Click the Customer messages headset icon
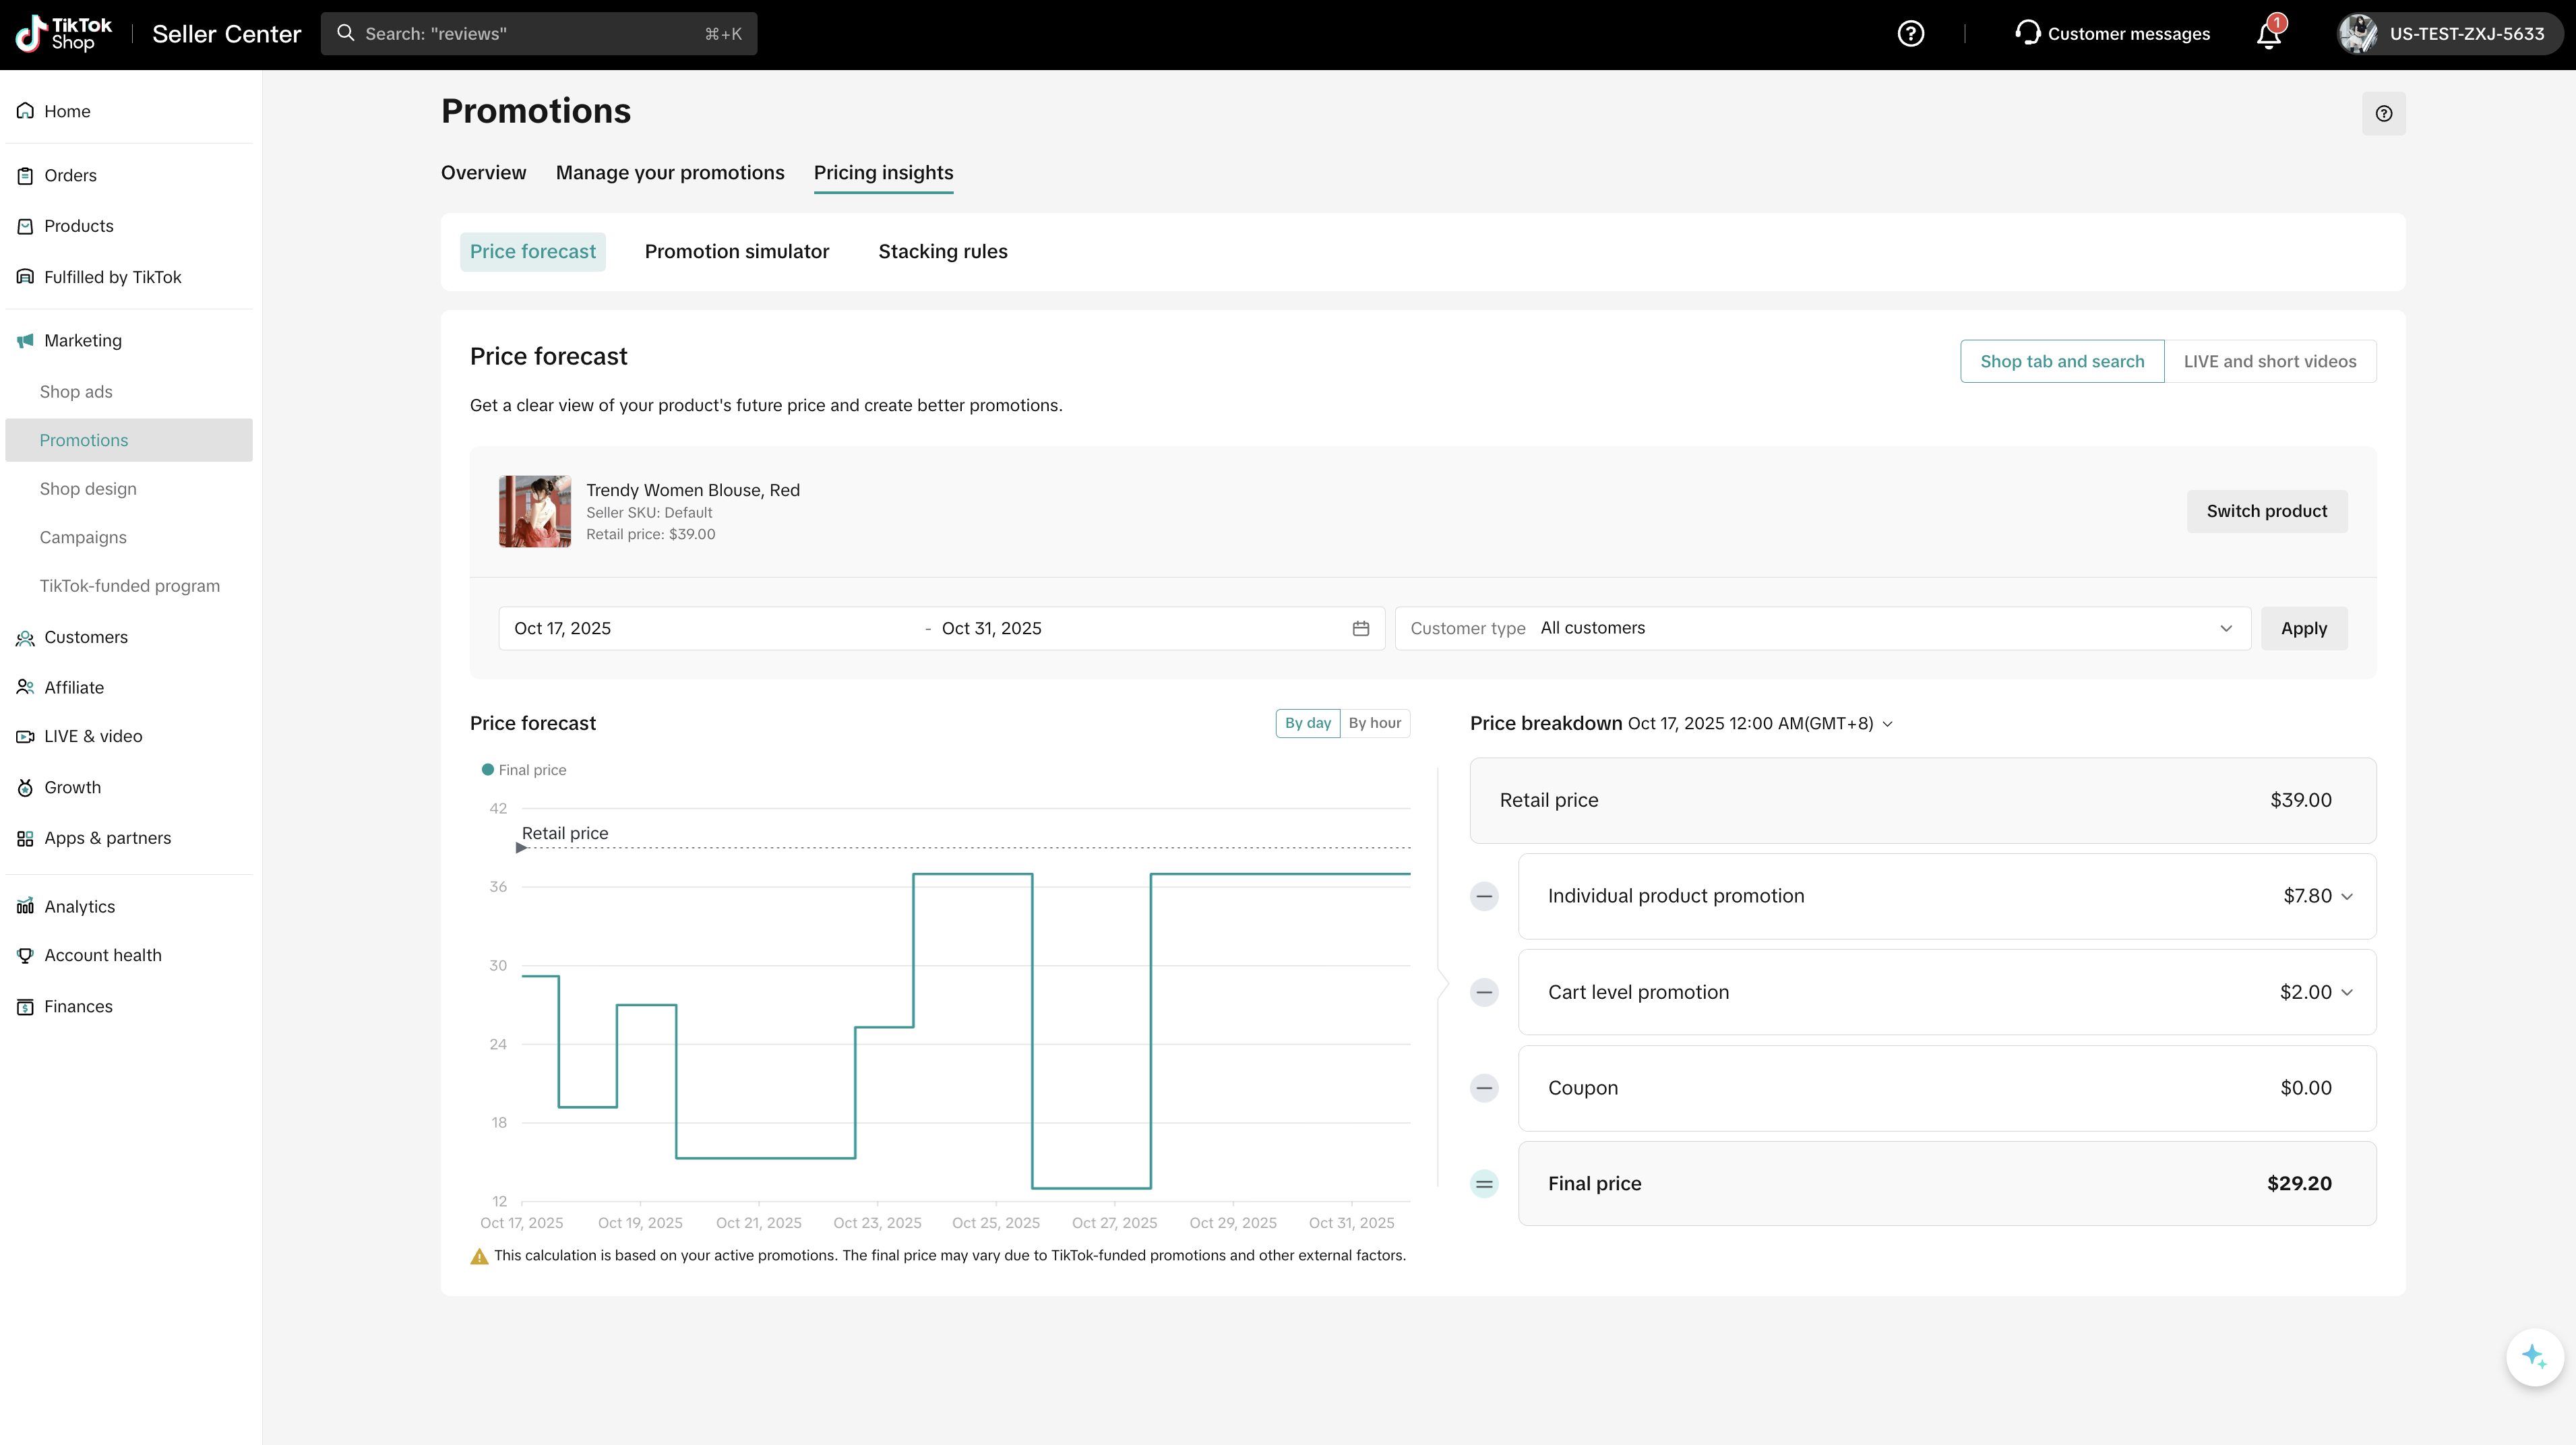Screen dimensions: 2576x1445 coord(2027,33)
